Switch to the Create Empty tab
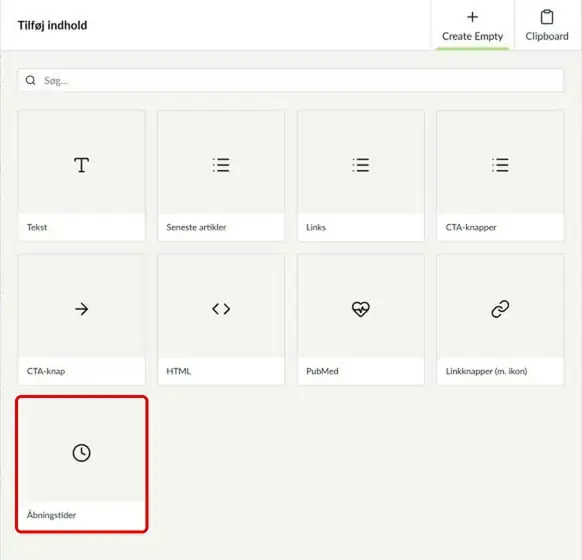This screenshot has height=560, width=582. [473, 25]
